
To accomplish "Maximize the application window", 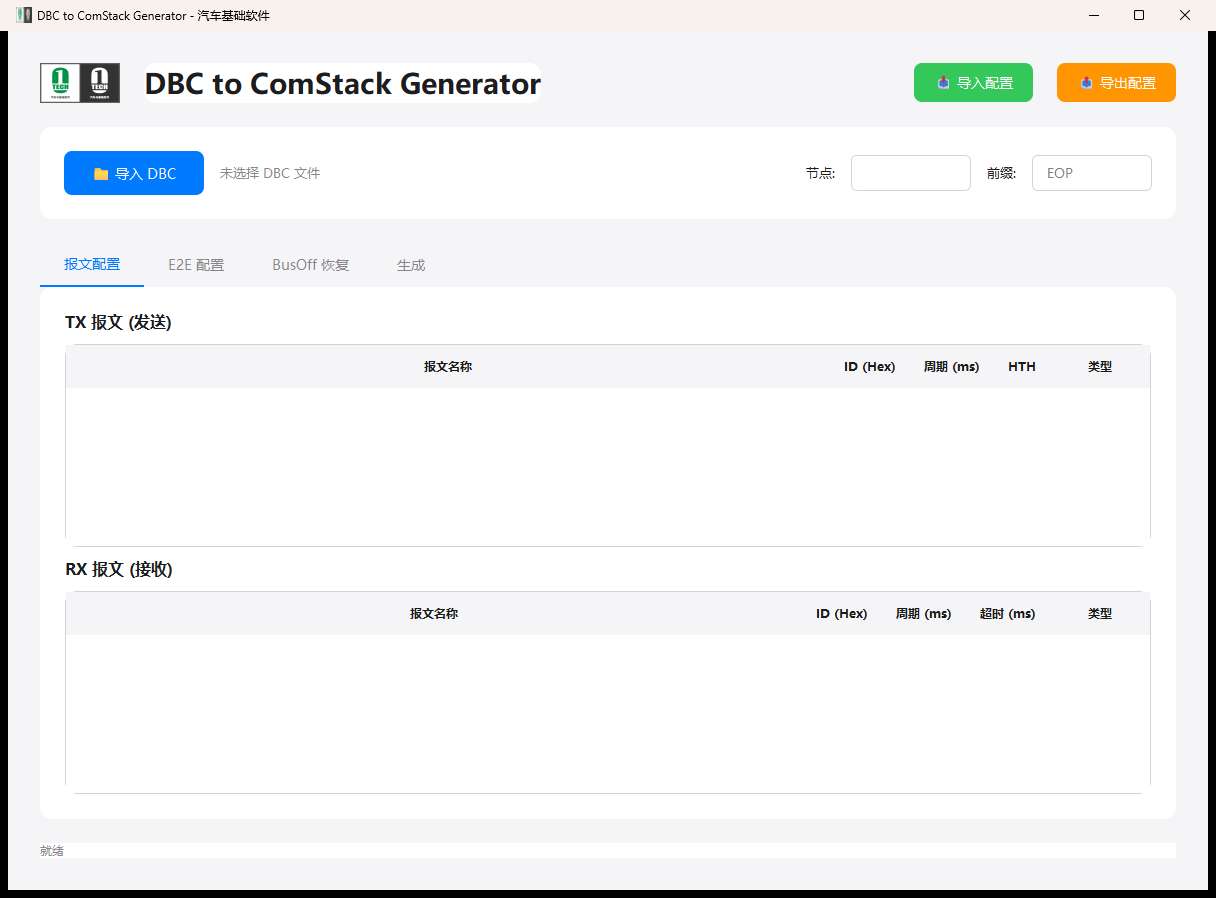I will (x=1139, y=15).
